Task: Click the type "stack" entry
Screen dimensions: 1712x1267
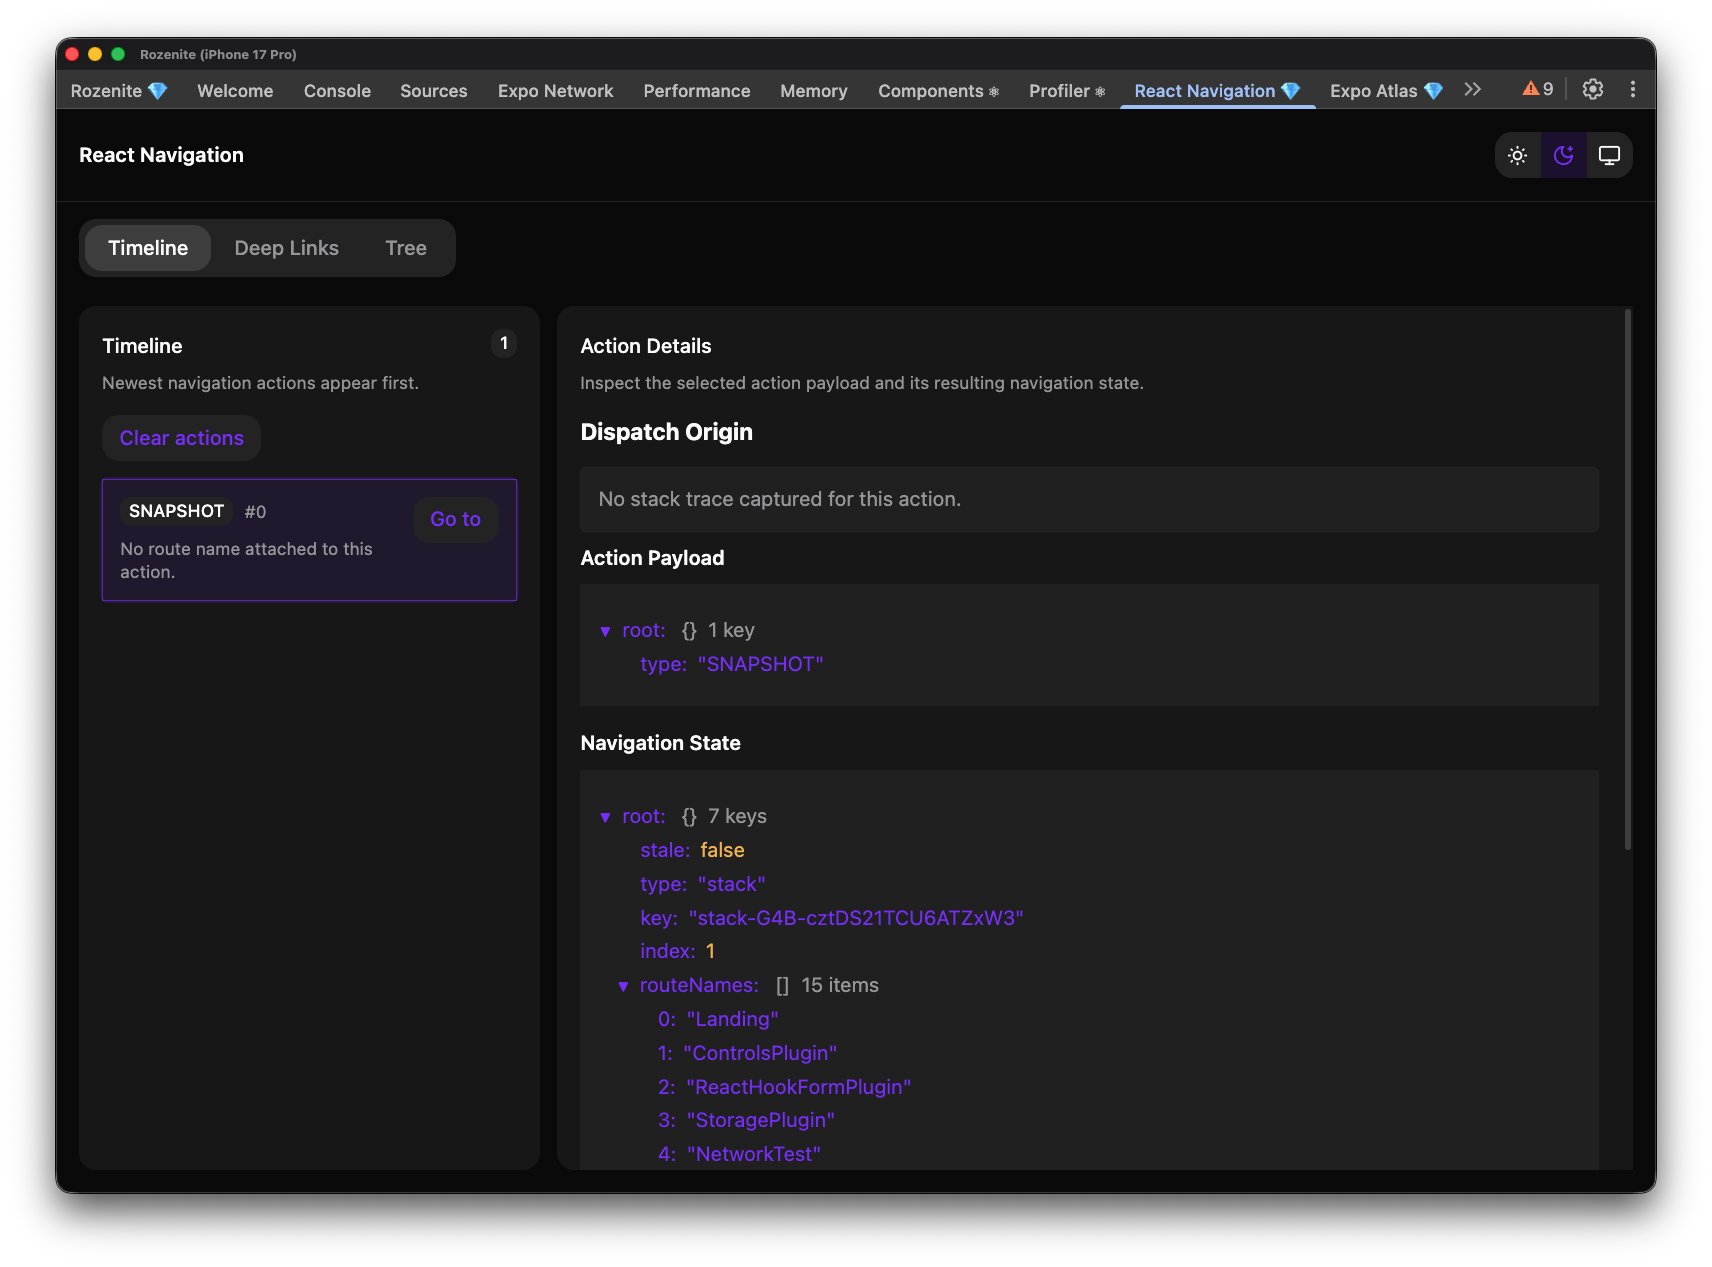Action: (702, 884)
